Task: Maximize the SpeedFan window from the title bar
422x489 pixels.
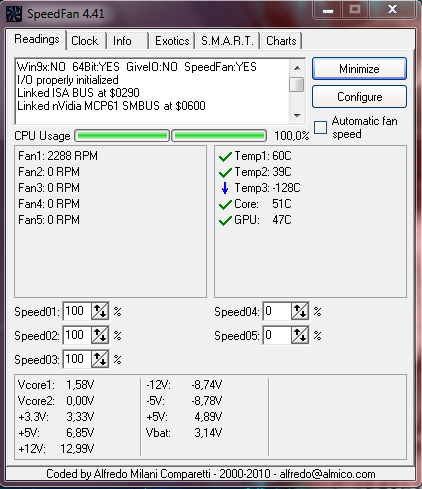Action: (x=355, y=10)
